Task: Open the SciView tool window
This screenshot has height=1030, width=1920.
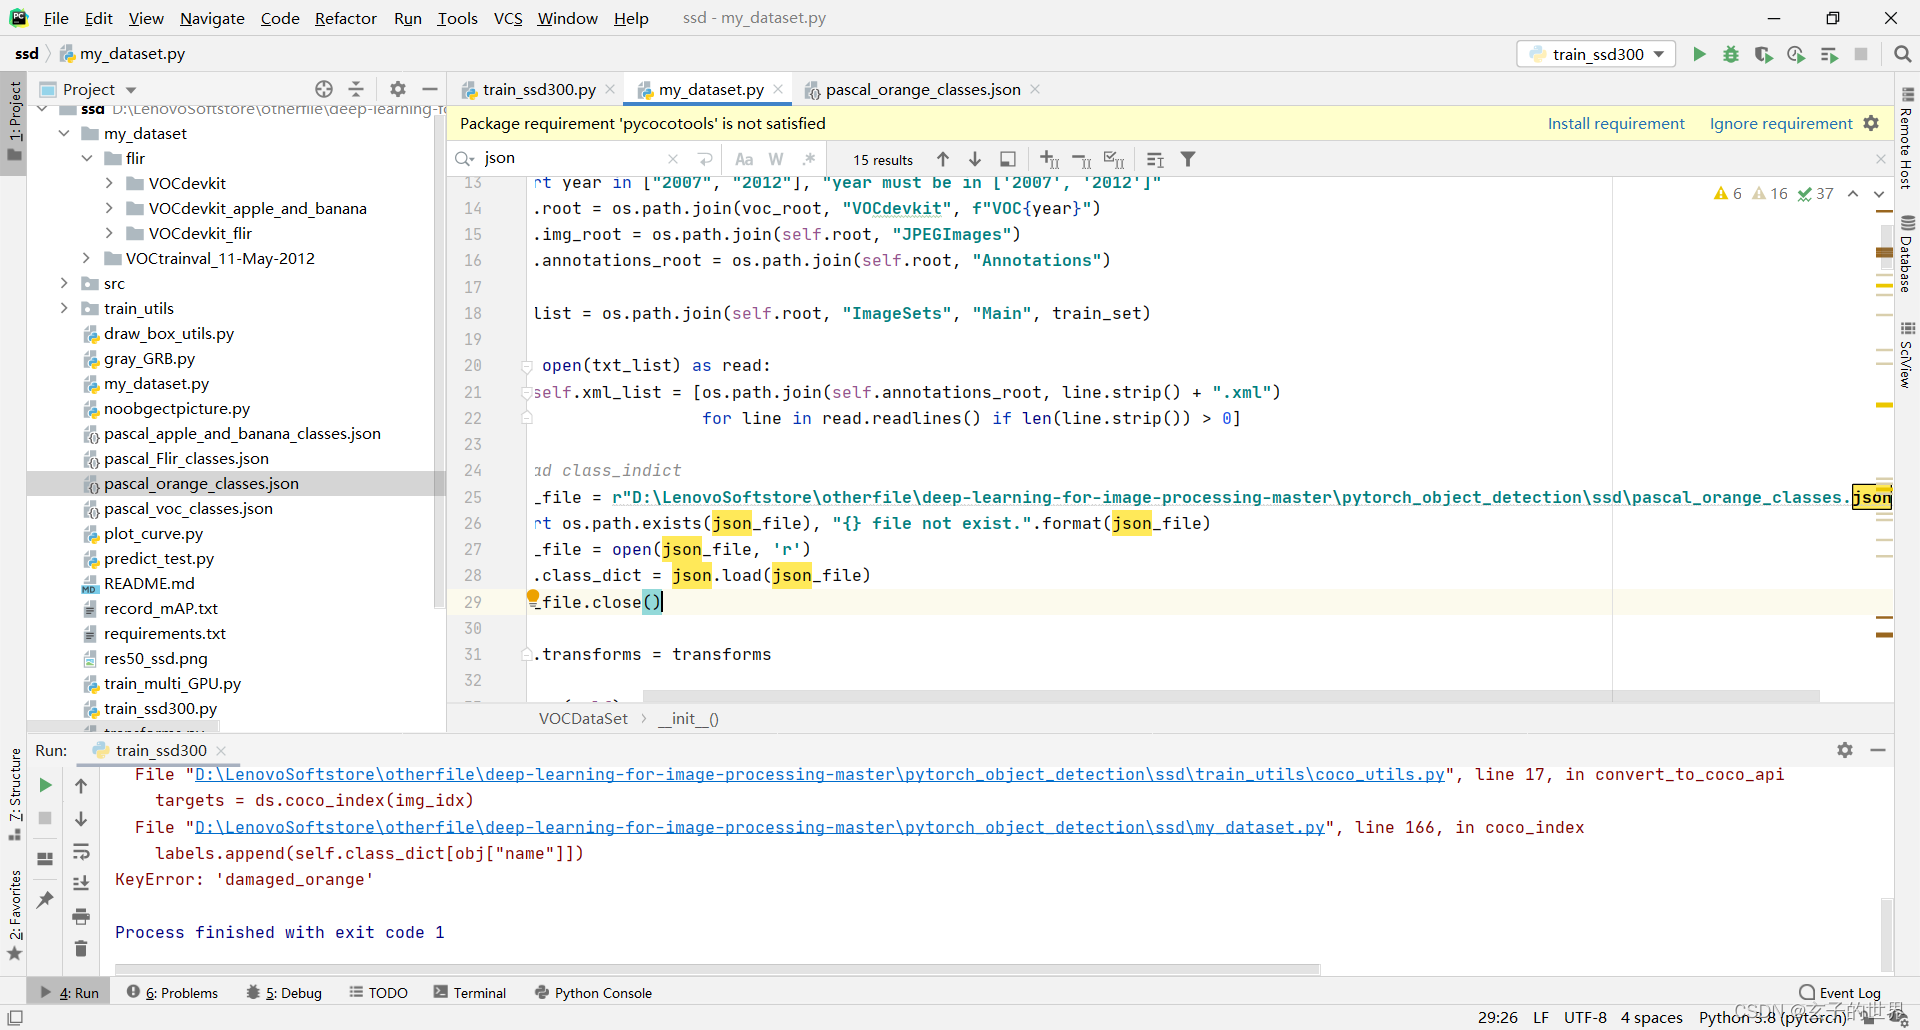Action: click(x=1909, y=357)
